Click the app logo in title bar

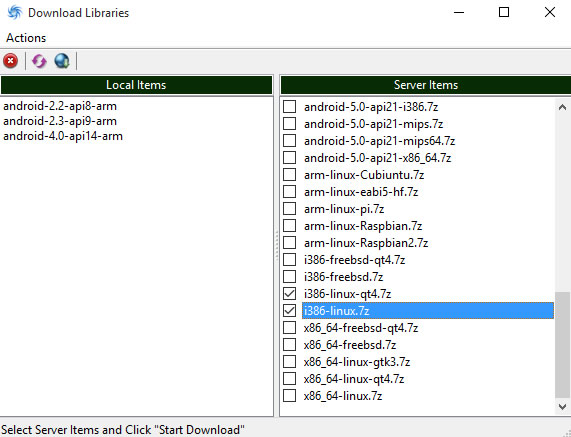(15, 12)
